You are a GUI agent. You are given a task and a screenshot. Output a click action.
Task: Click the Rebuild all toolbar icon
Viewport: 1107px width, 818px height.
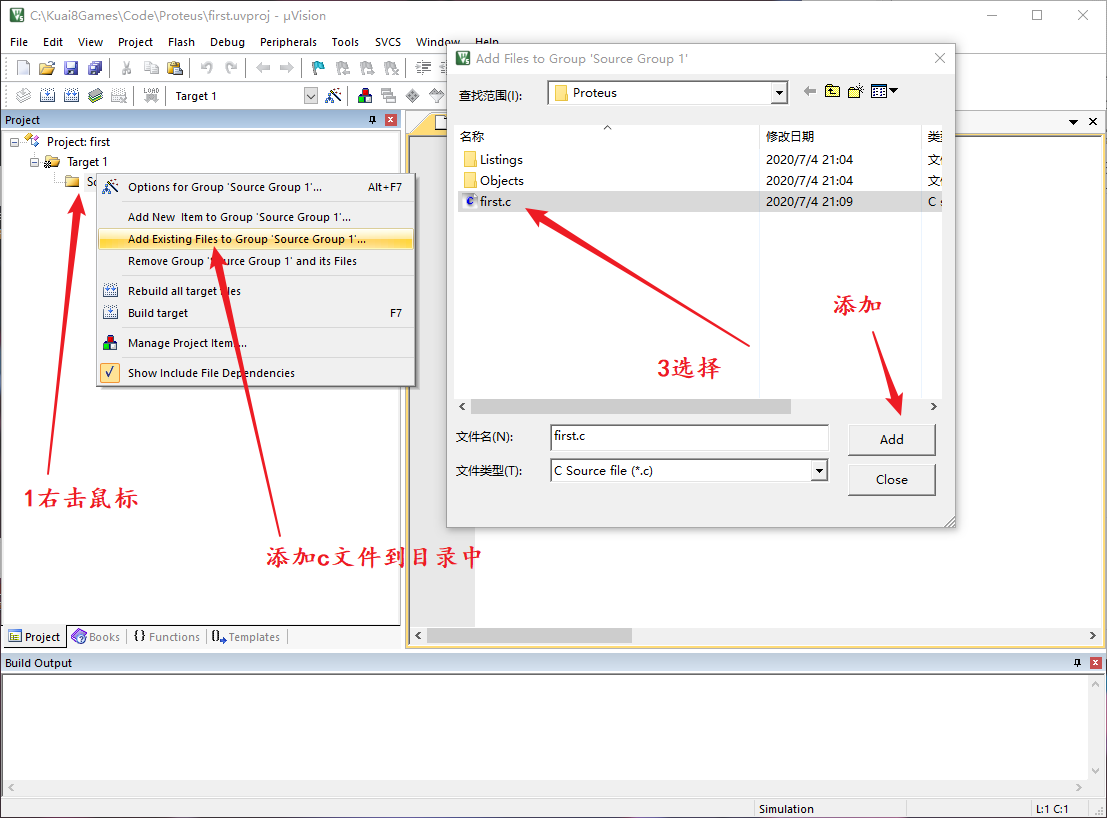(x=71, y=95)
